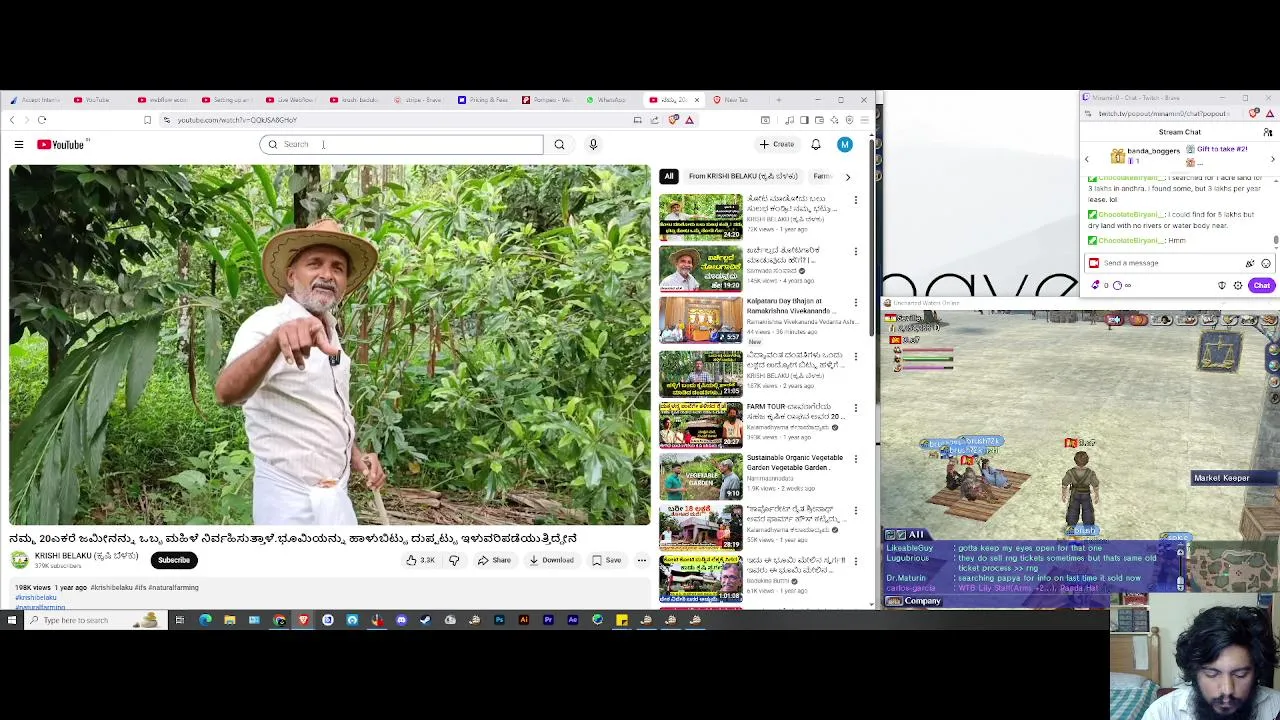Open the Twitch emote picker smiley
The image size is (1280, 720).
[1266, 263]
